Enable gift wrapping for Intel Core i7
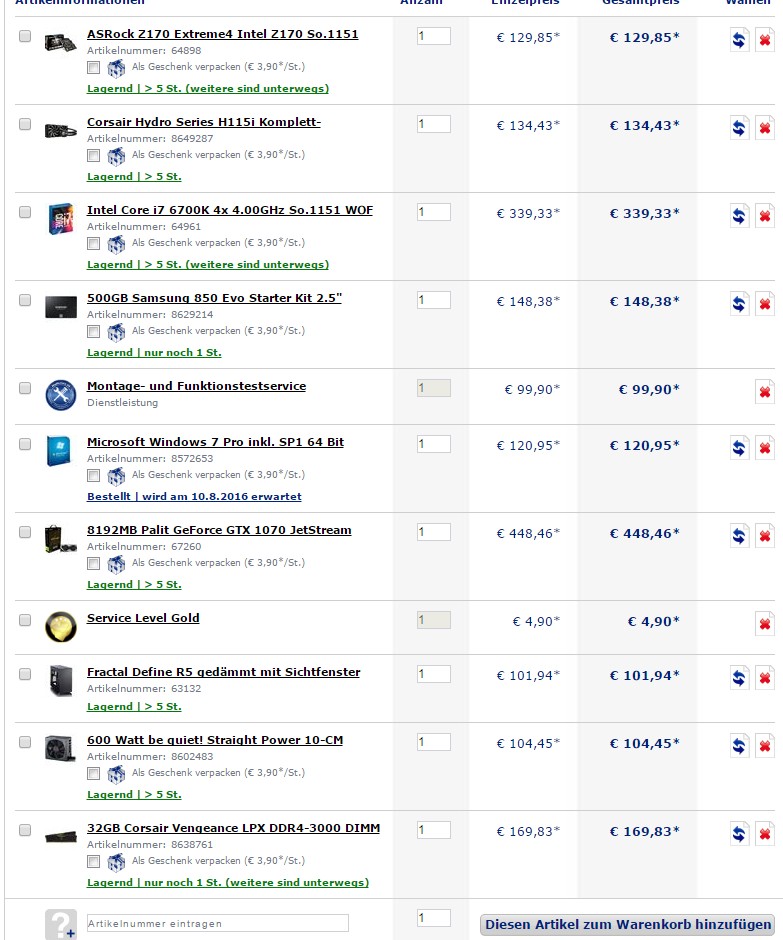Viewport: 783px width, 940px height. click(93, 244)
